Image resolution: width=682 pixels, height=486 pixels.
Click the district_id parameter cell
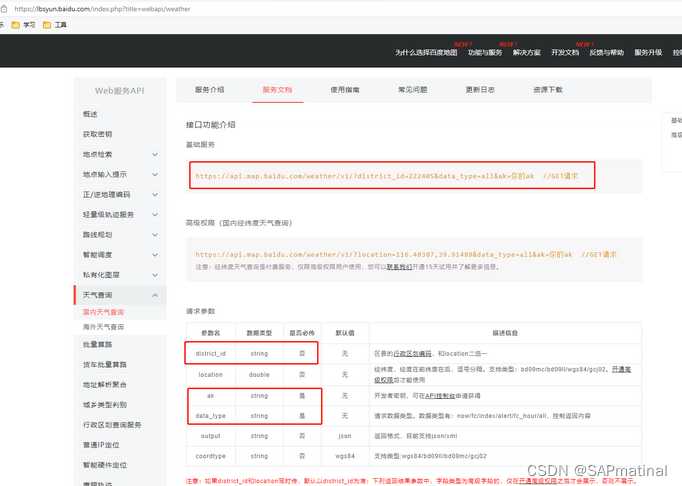pos(211,354)
